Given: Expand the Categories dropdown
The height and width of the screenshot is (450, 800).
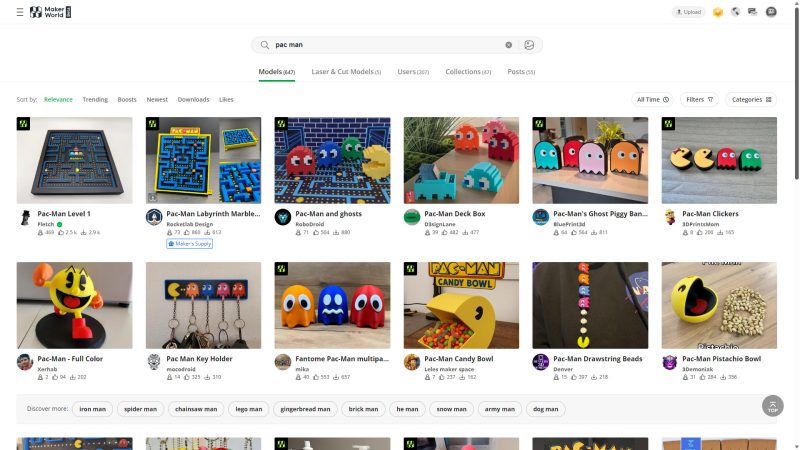Looking at the screenshot, I should coord(752,100).
